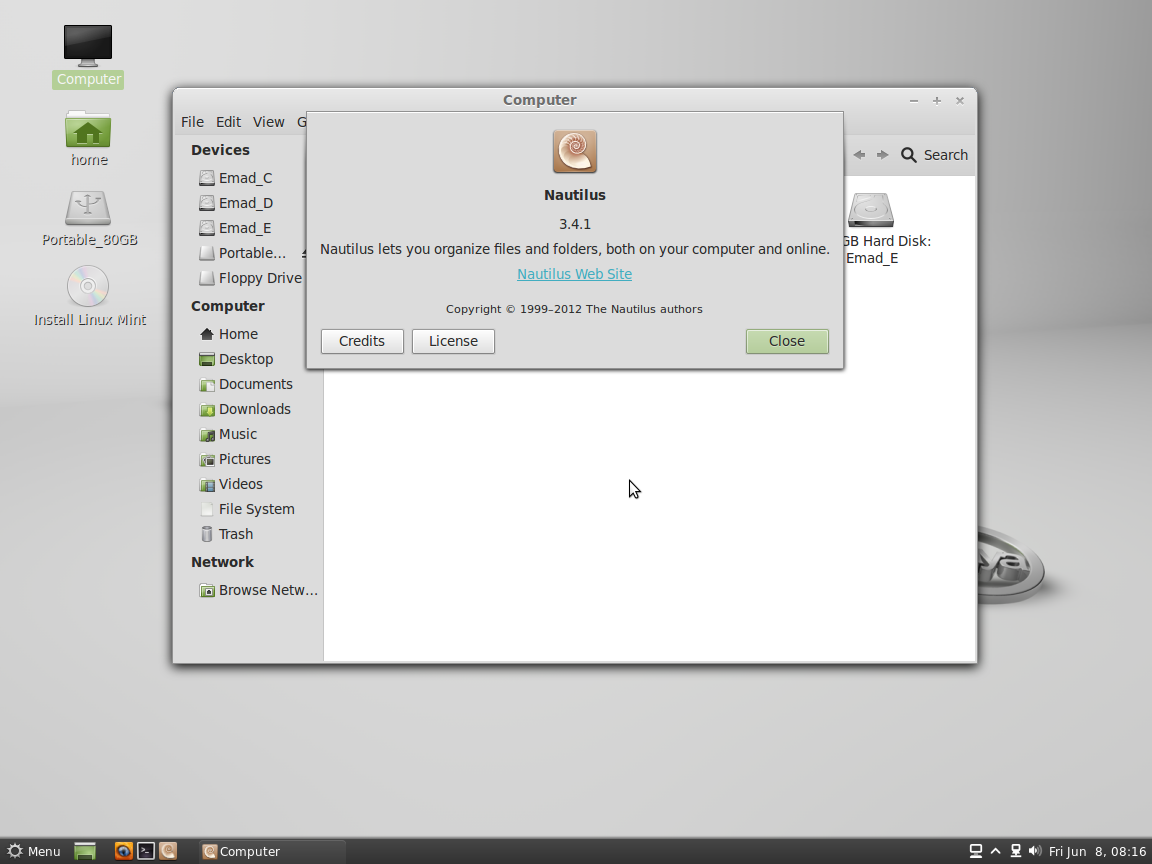
Task: Maximize the Computer window
Action: (x=937, y=101)
